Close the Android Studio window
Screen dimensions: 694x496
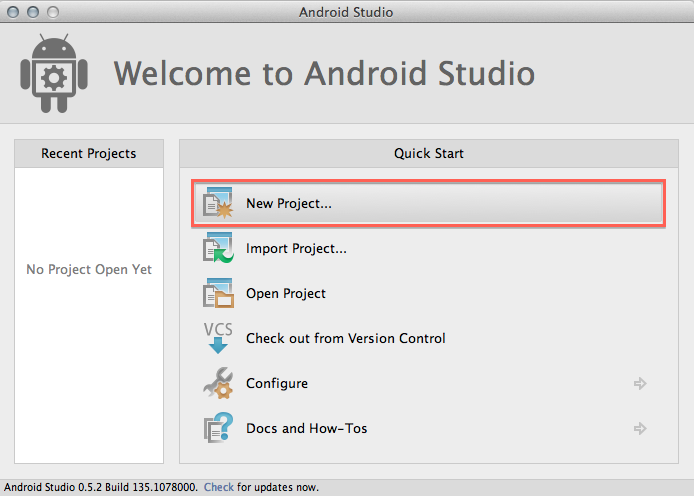[x=13, y=12]
